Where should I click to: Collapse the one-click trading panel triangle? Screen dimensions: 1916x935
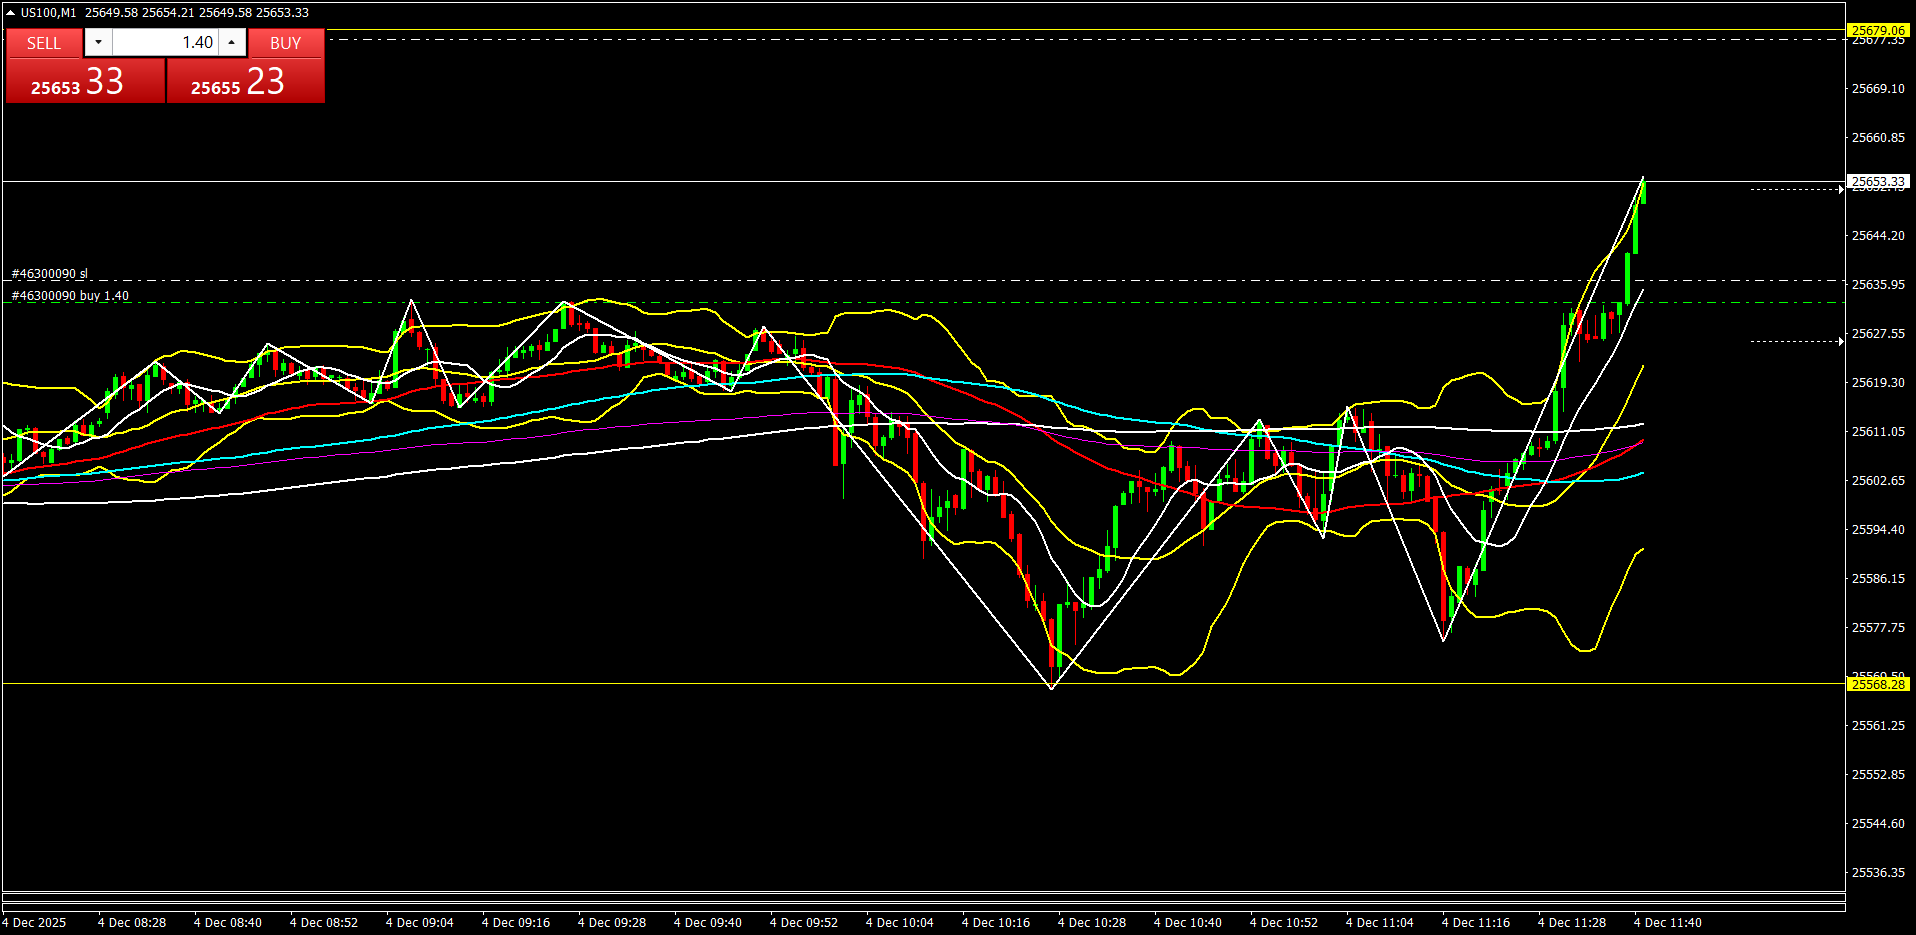coord(10,13)
